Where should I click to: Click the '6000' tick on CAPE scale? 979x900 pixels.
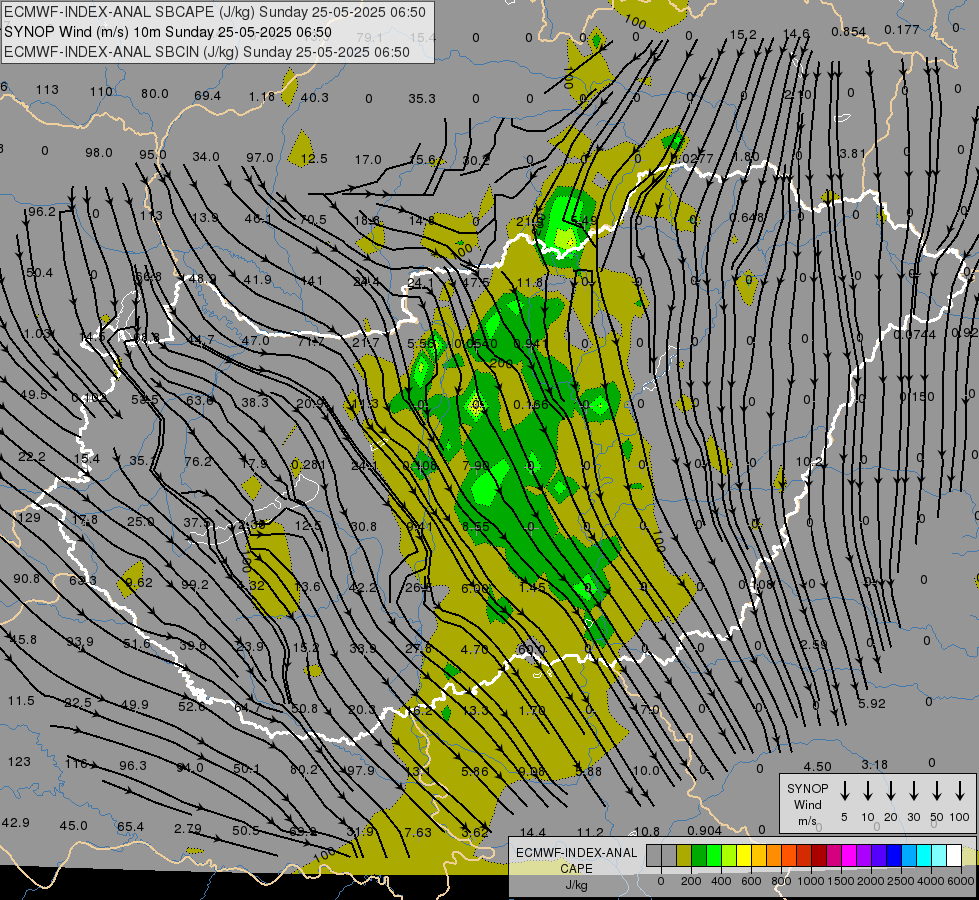[x=960, y=881]
